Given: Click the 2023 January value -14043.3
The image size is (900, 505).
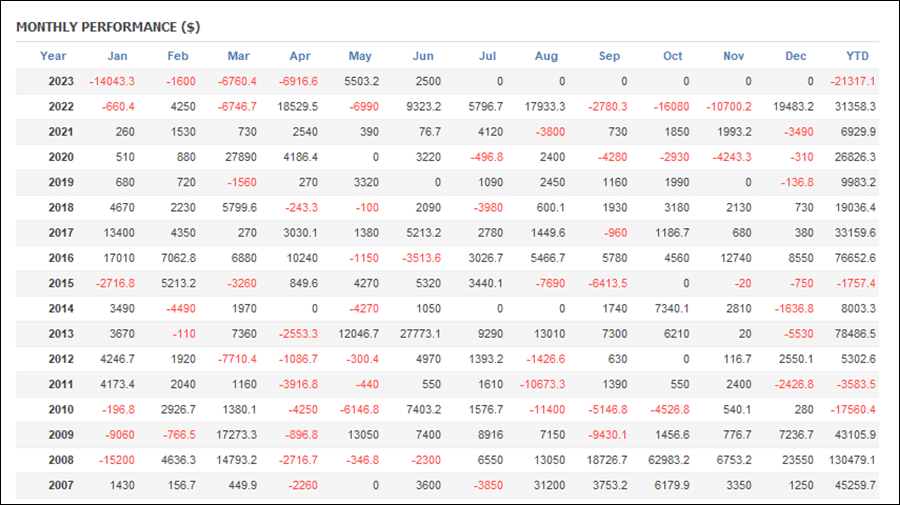Looking at the screenshot, I should click(112, 81).
